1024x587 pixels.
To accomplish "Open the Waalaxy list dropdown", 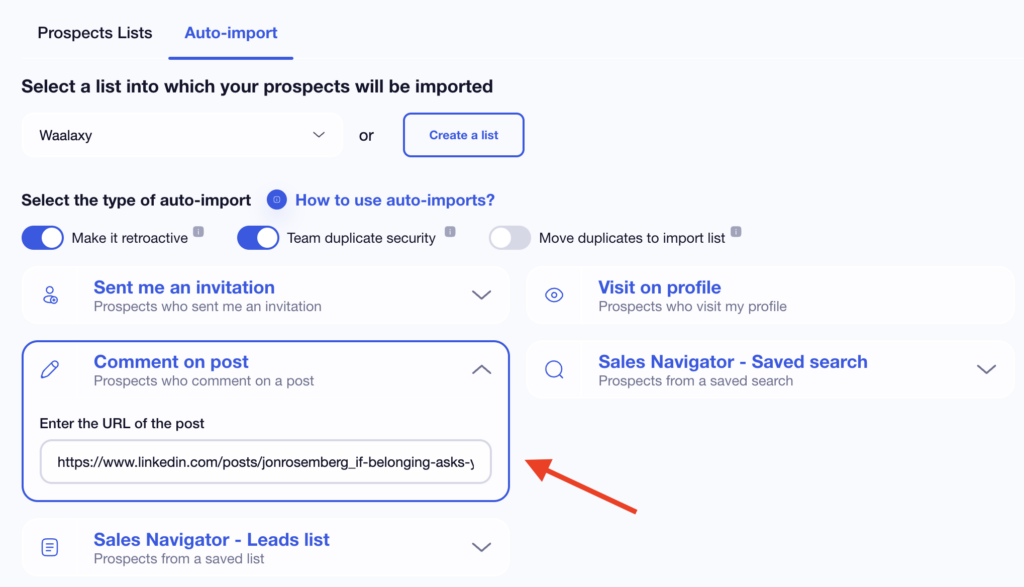I will (x=182, y=135).
